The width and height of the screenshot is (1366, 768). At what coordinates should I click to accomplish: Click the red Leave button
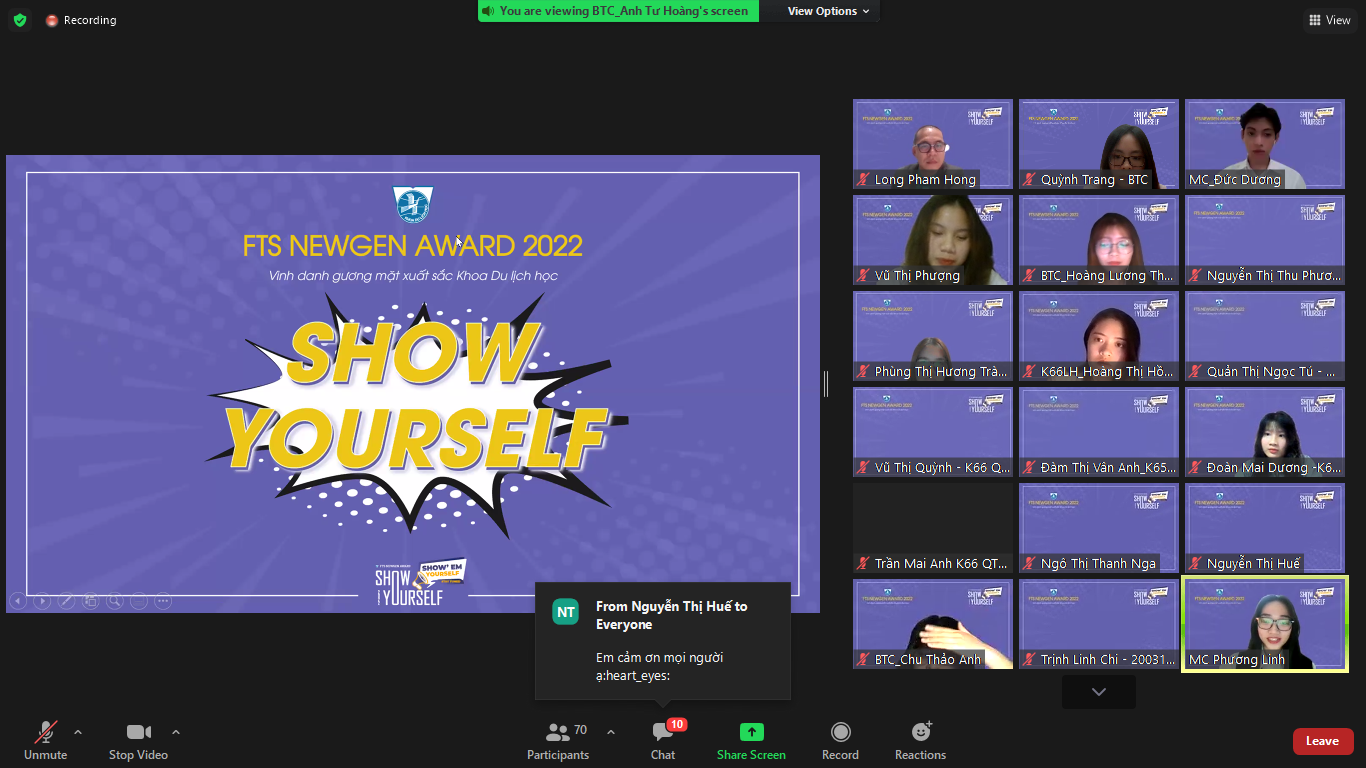(x=1322, y=741)
